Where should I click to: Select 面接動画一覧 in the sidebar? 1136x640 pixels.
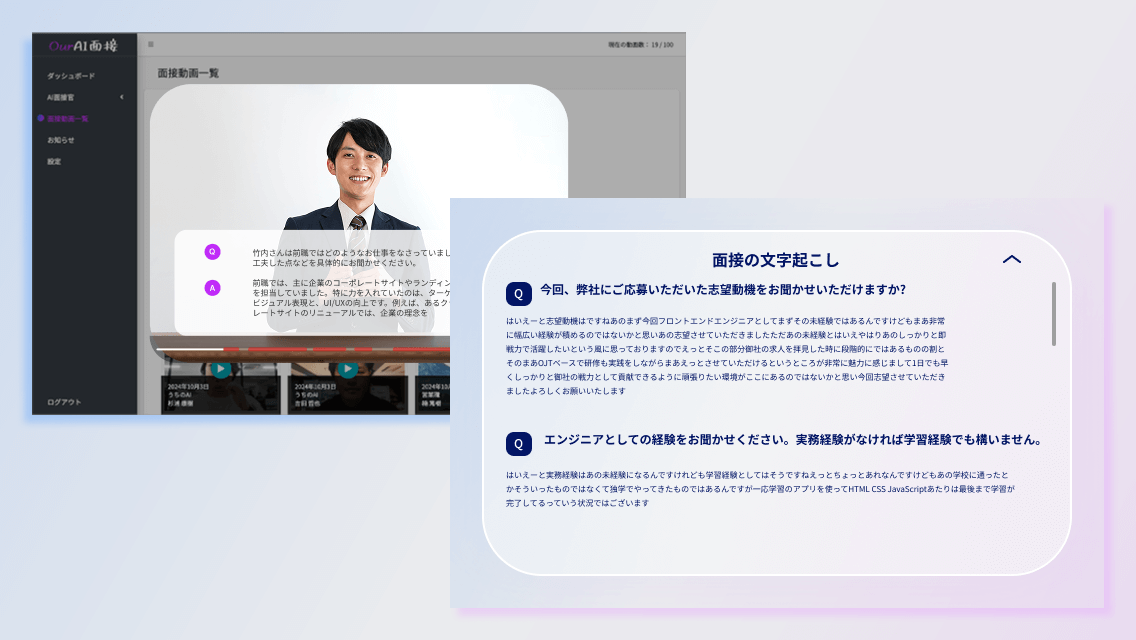[x=70, y=118]
